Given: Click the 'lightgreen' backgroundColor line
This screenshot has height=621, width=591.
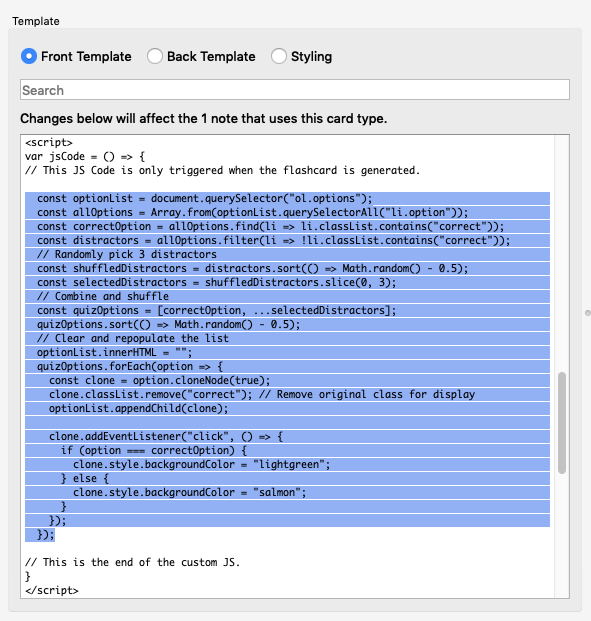Looking at the screenshot, I should point(202,464).
